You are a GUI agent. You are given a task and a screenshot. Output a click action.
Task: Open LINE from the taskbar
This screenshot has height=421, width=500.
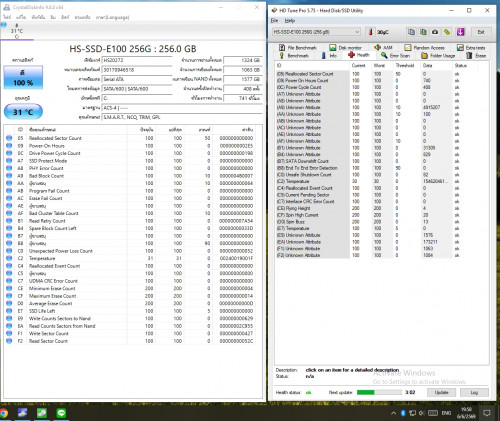click(x=61, y=413)
